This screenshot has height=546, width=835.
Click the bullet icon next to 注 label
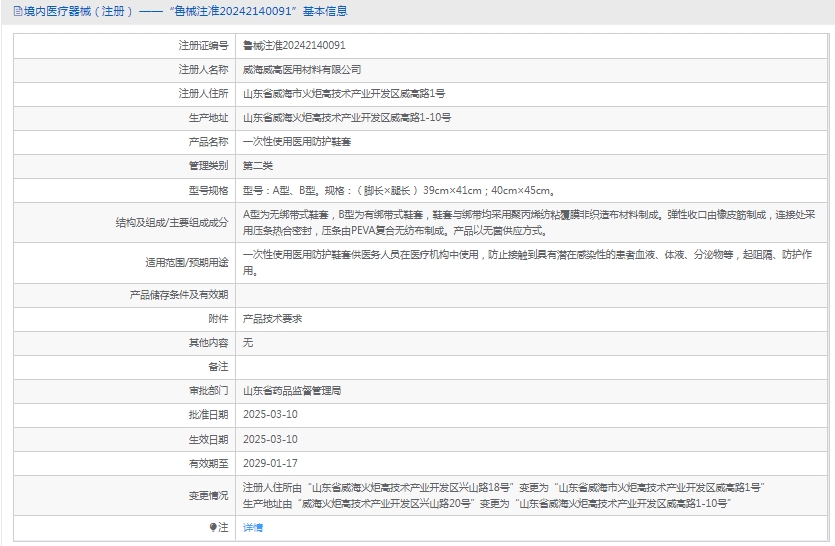point(213,527)
